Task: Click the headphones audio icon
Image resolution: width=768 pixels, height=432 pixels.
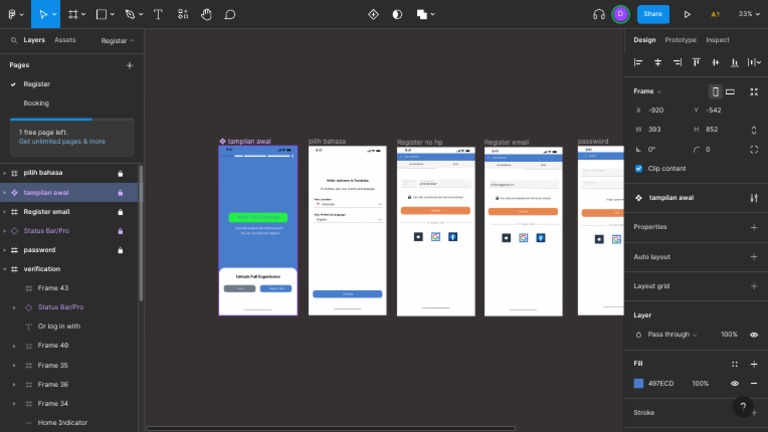Action: tap(598, 14)
